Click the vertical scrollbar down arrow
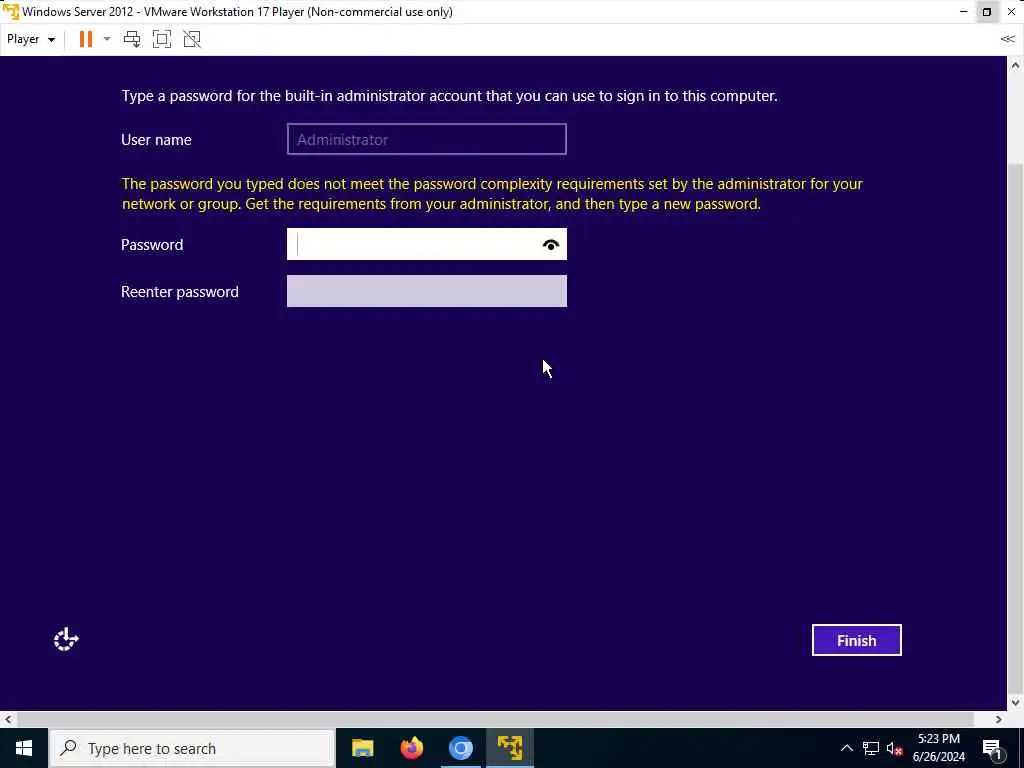This screenshot has width=1024, height=768. [x=1016, y=703]
